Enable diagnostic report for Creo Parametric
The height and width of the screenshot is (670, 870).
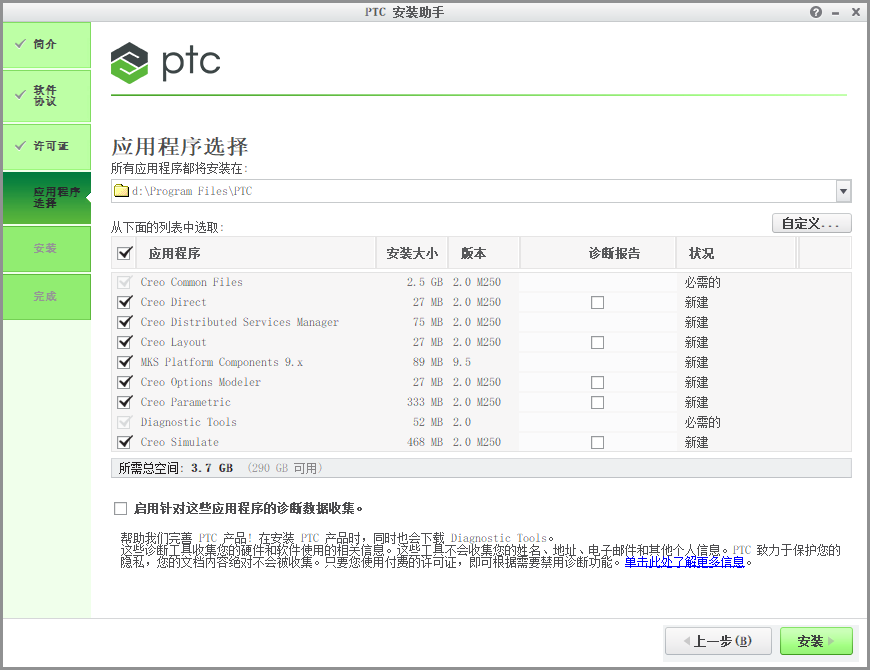(598, 402)
